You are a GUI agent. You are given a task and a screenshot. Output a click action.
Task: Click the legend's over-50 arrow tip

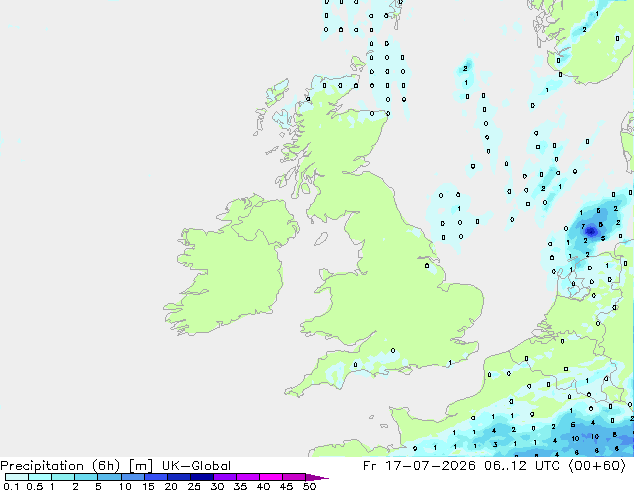317,478
